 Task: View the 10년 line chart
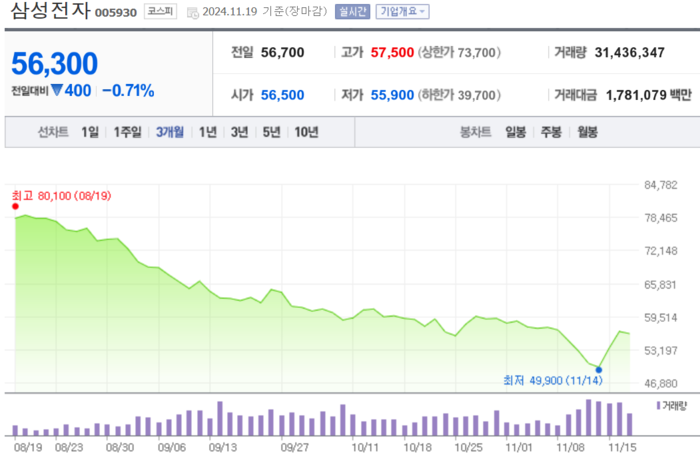pyautogui.click(x=307, y=132)
